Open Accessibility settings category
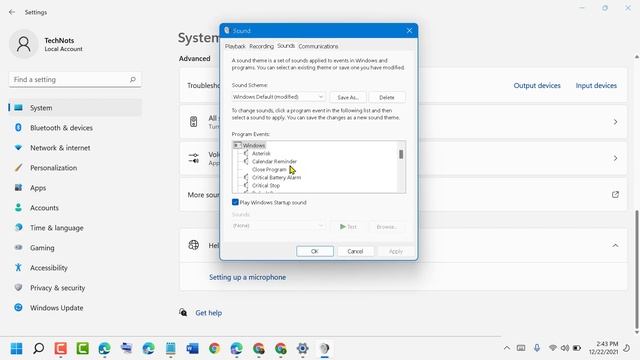This screenshot has width=640, height=360. [x=75, y=268]
